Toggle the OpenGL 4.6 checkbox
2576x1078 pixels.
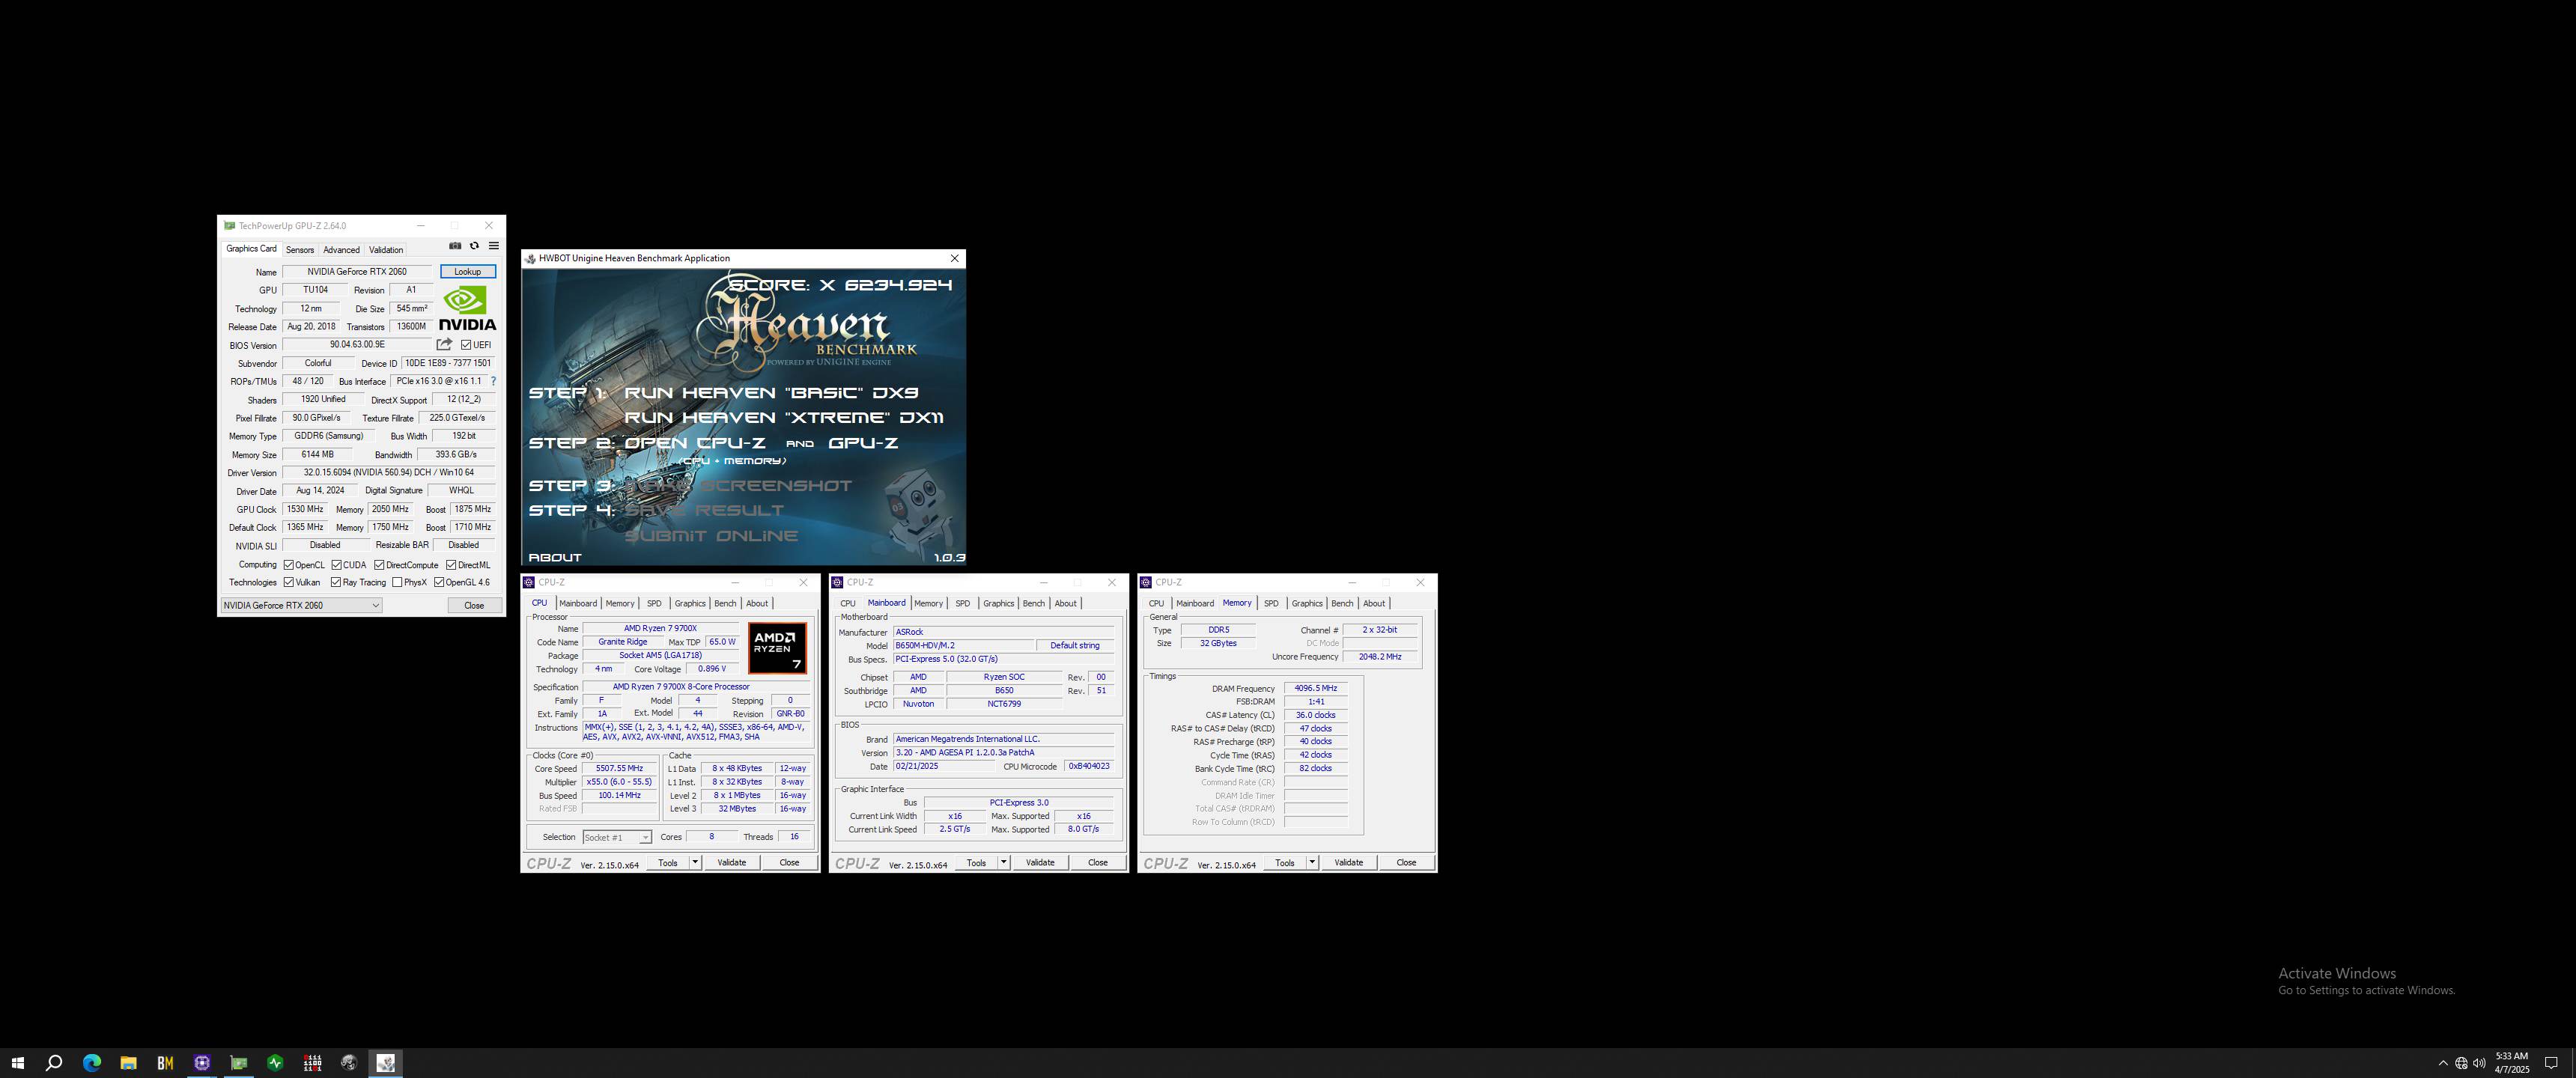(439, 582)
